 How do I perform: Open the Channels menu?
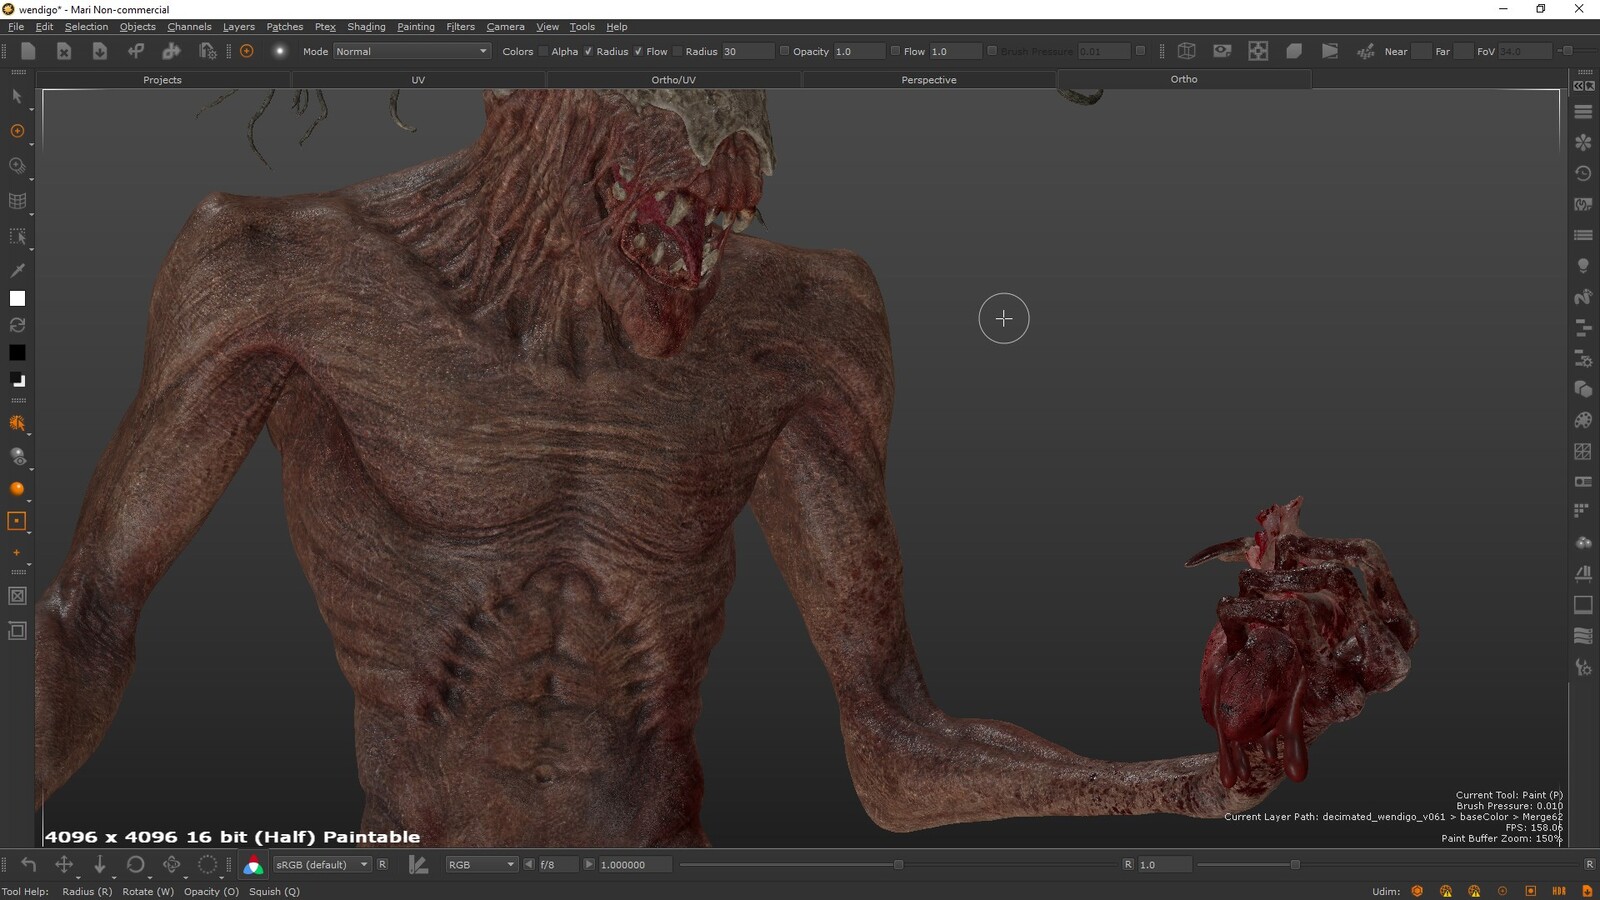(x=189, y=27)
